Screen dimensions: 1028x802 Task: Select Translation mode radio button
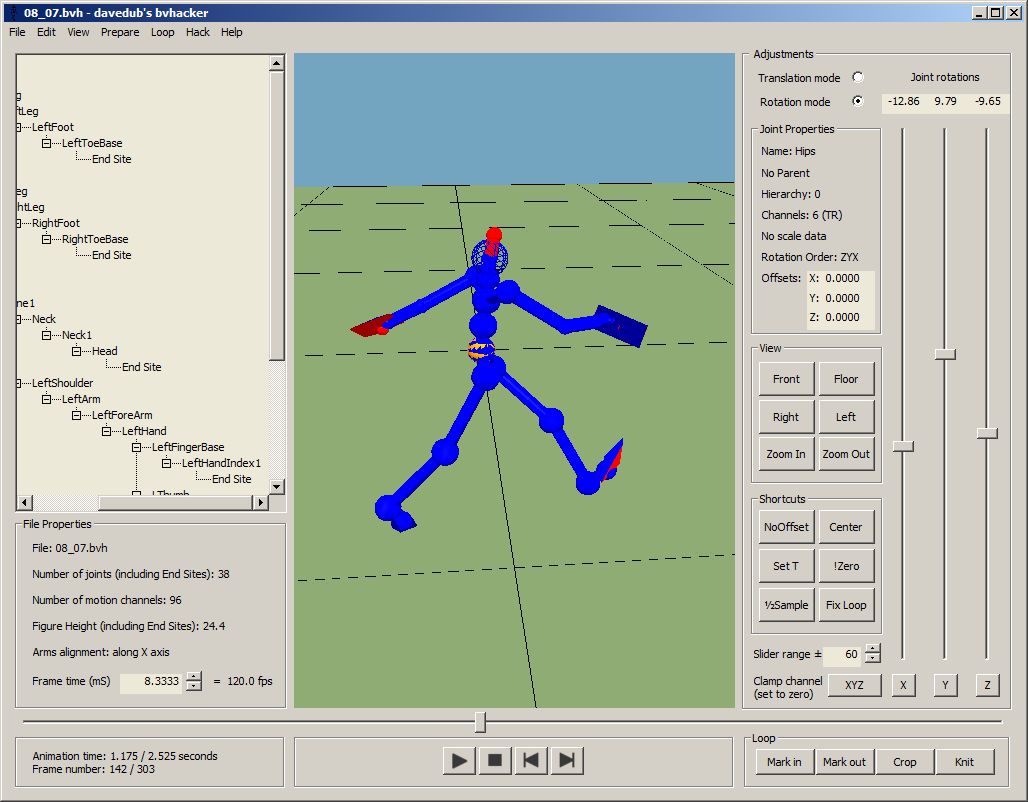tap(858, 77)
